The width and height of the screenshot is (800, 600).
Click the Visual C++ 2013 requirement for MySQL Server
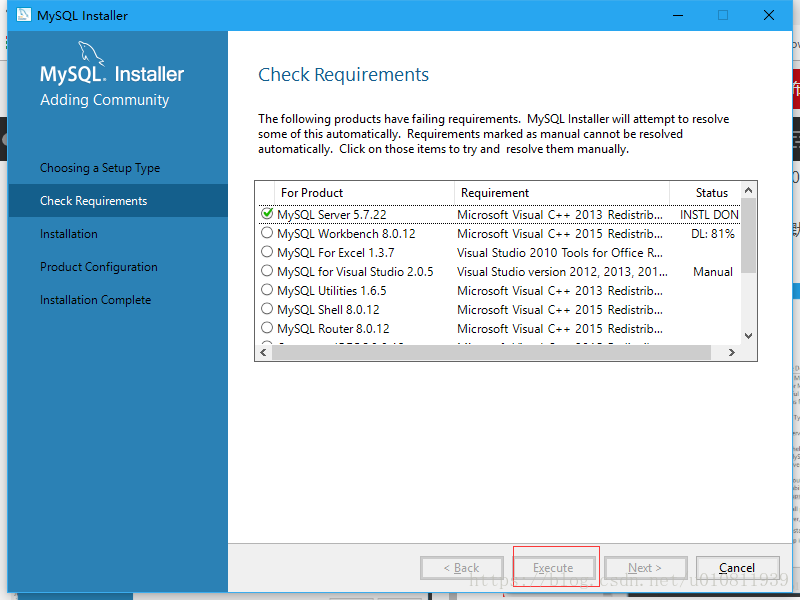coord(560,215)
